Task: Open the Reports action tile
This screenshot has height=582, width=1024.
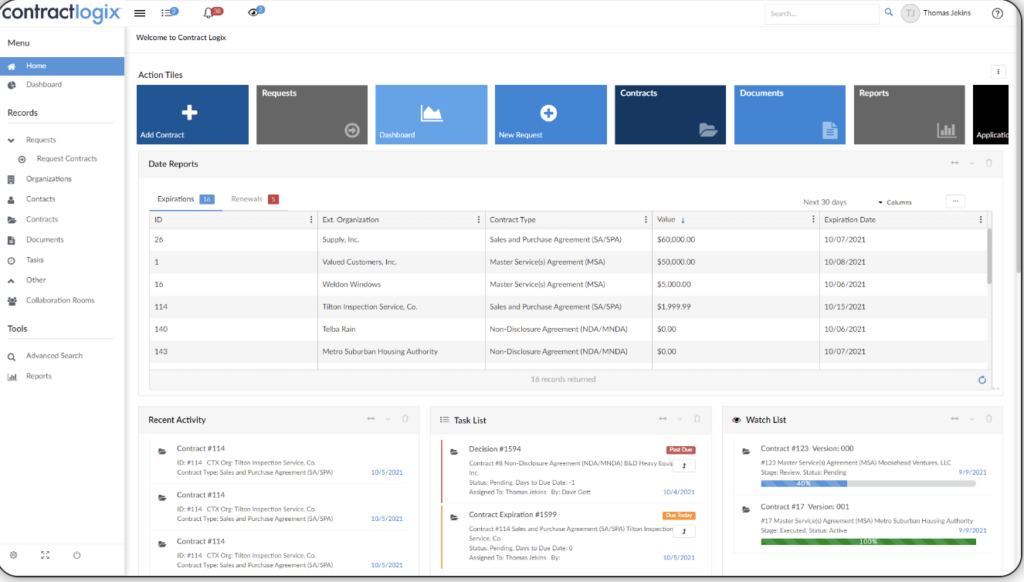Action: (909, 114)
